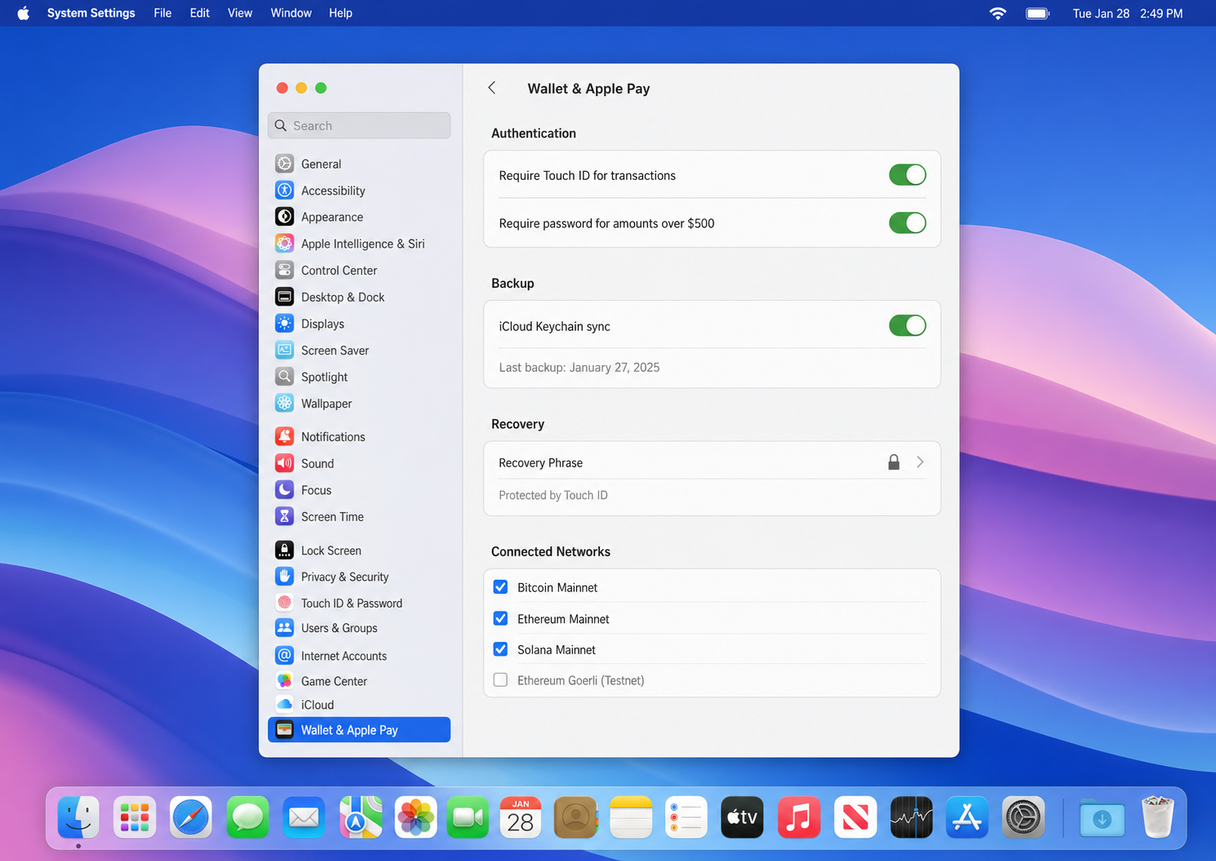
Task: Open Finder from the Dock
Action: 78,817
